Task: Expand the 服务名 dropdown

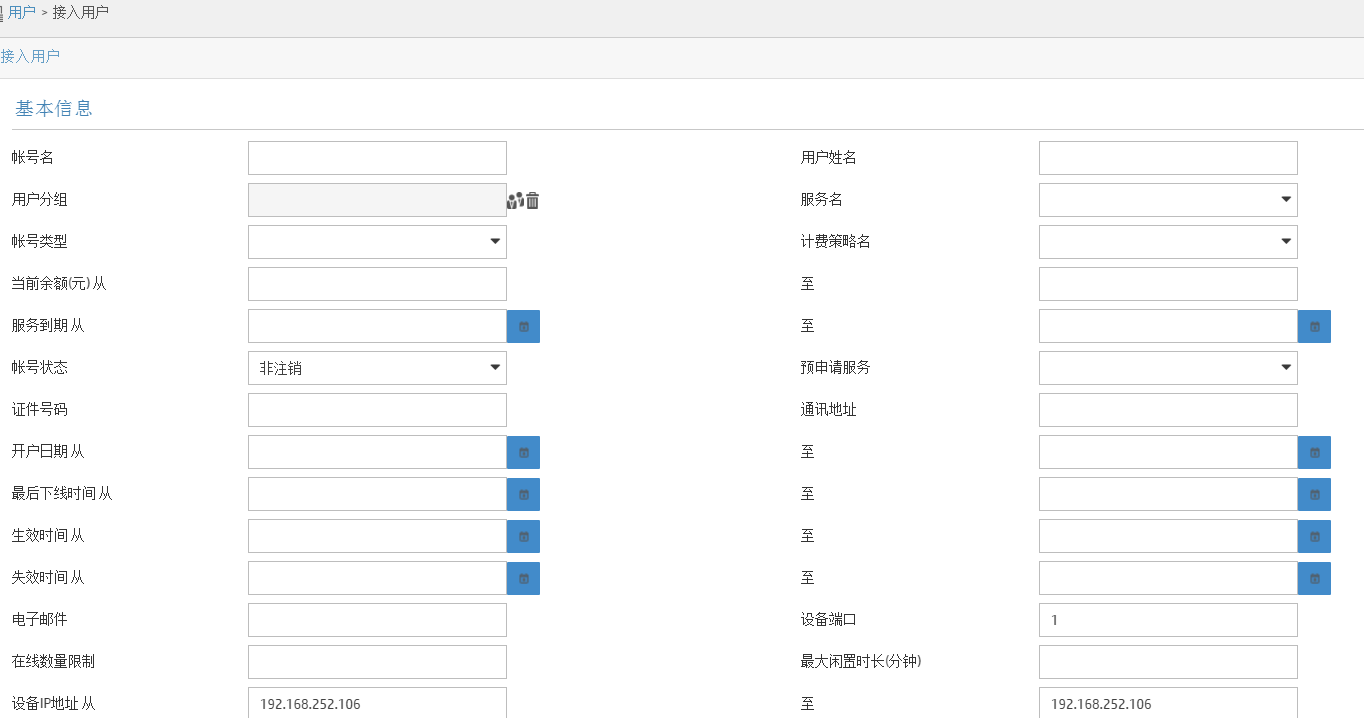Action: coord(1168,200)
